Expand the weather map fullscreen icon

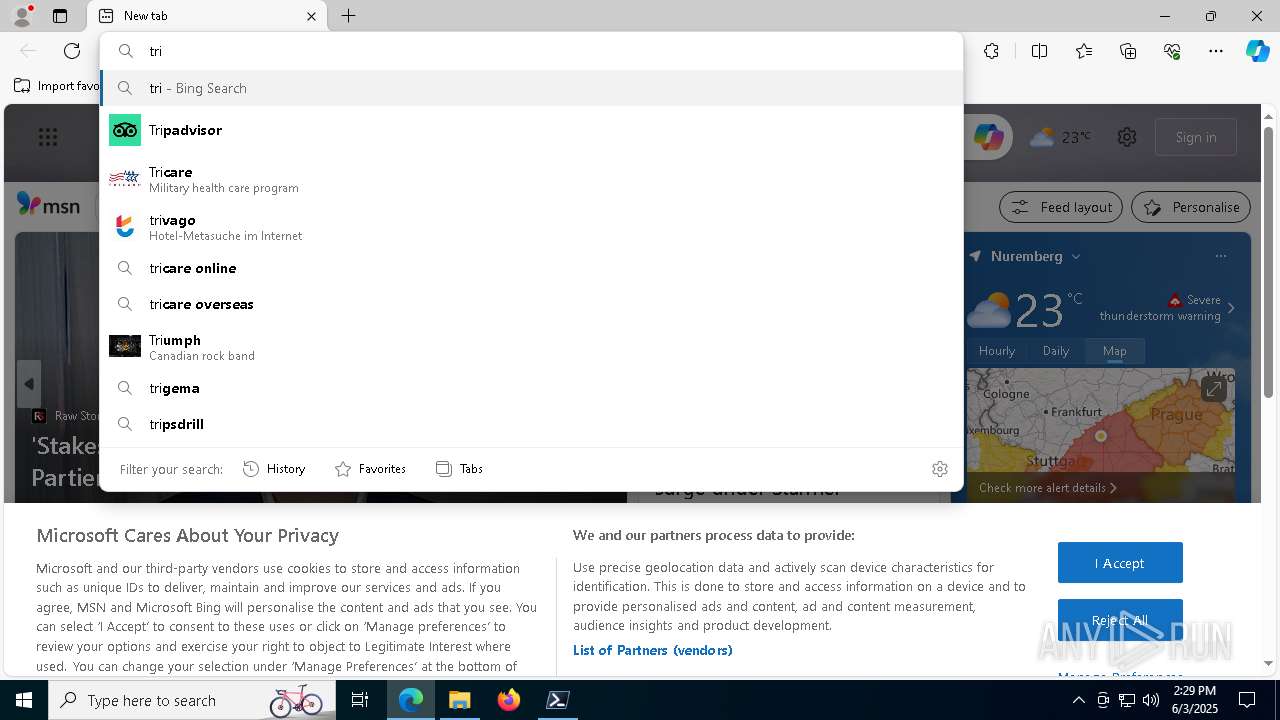tap(1214, 389)
